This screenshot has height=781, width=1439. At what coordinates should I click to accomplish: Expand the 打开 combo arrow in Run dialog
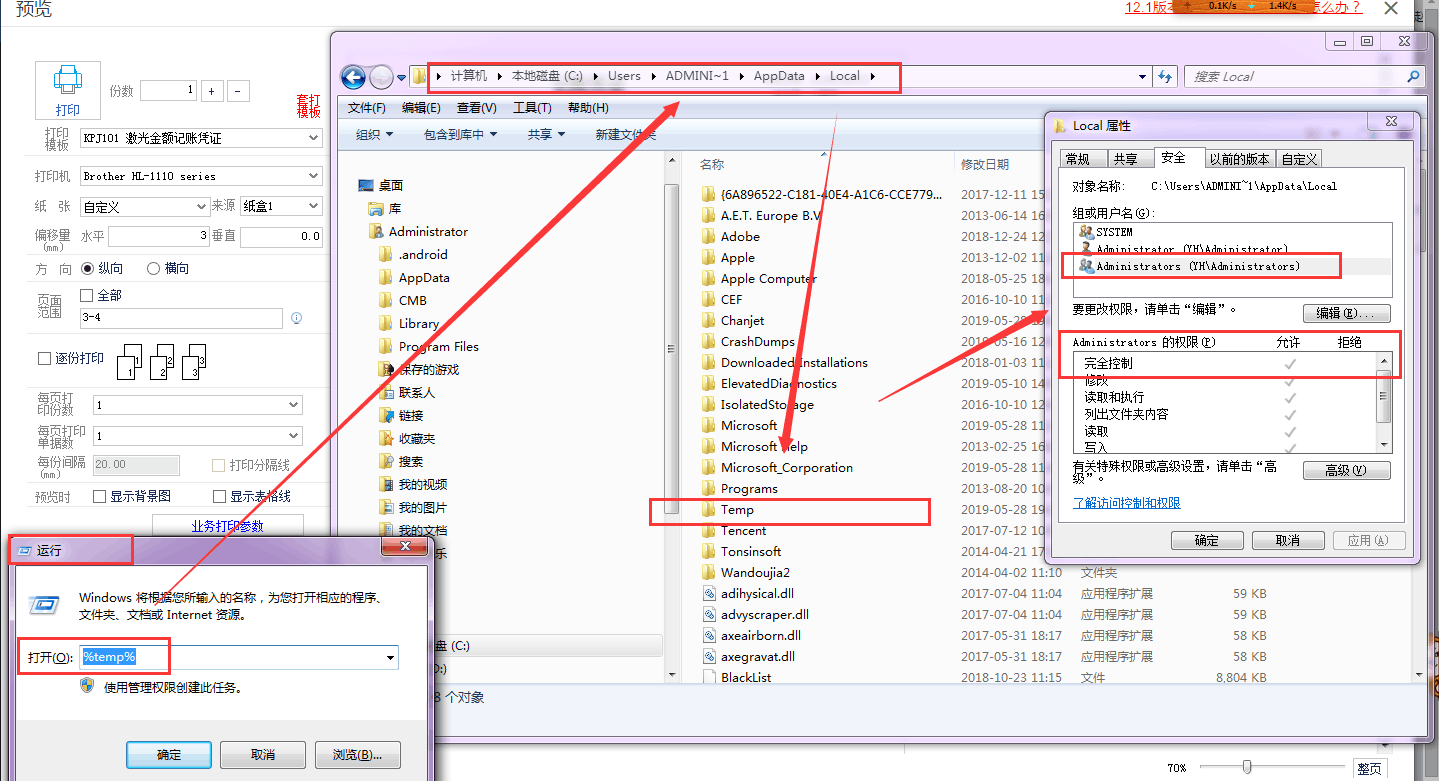[390, 658]
